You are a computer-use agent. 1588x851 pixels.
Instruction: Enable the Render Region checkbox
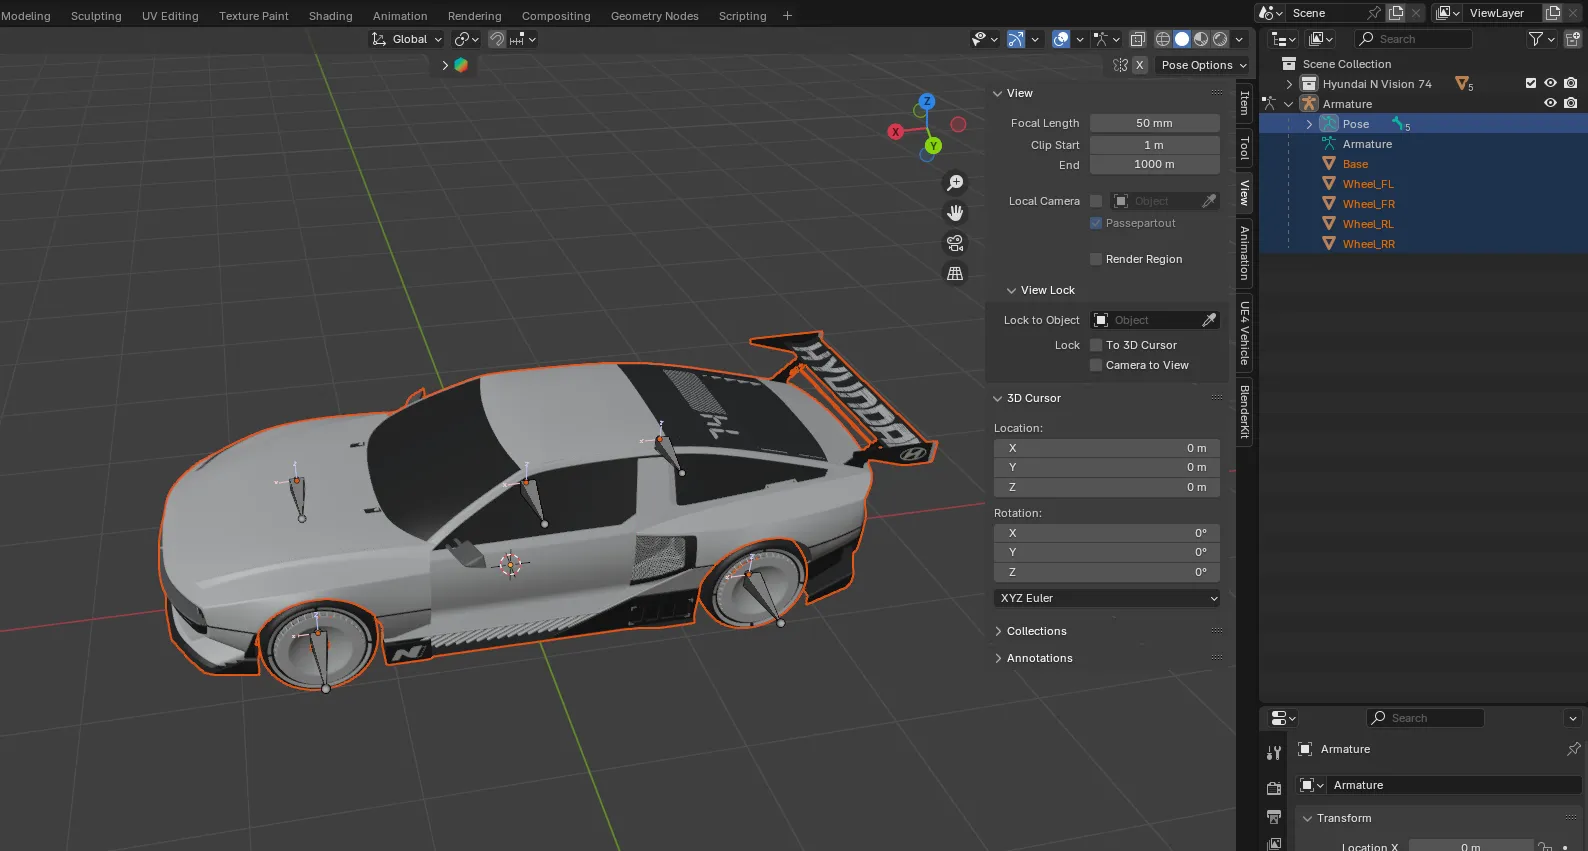pyautogui.click(x=1096, y=259)
